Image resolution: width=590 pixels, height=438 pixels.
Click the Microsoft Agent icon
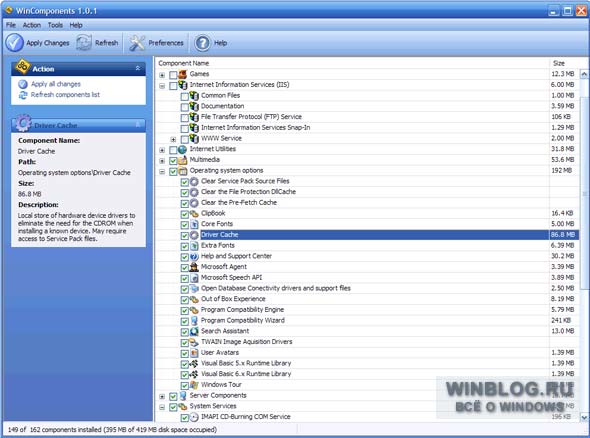tap(194, 267)
